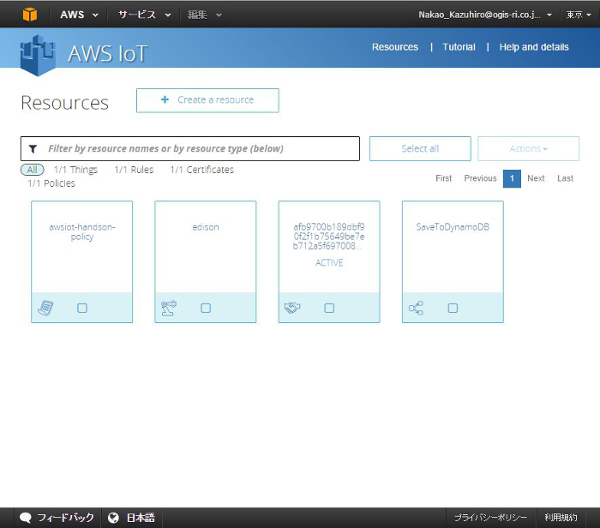
Task: Click the resource filter input field
Action: 190,148
